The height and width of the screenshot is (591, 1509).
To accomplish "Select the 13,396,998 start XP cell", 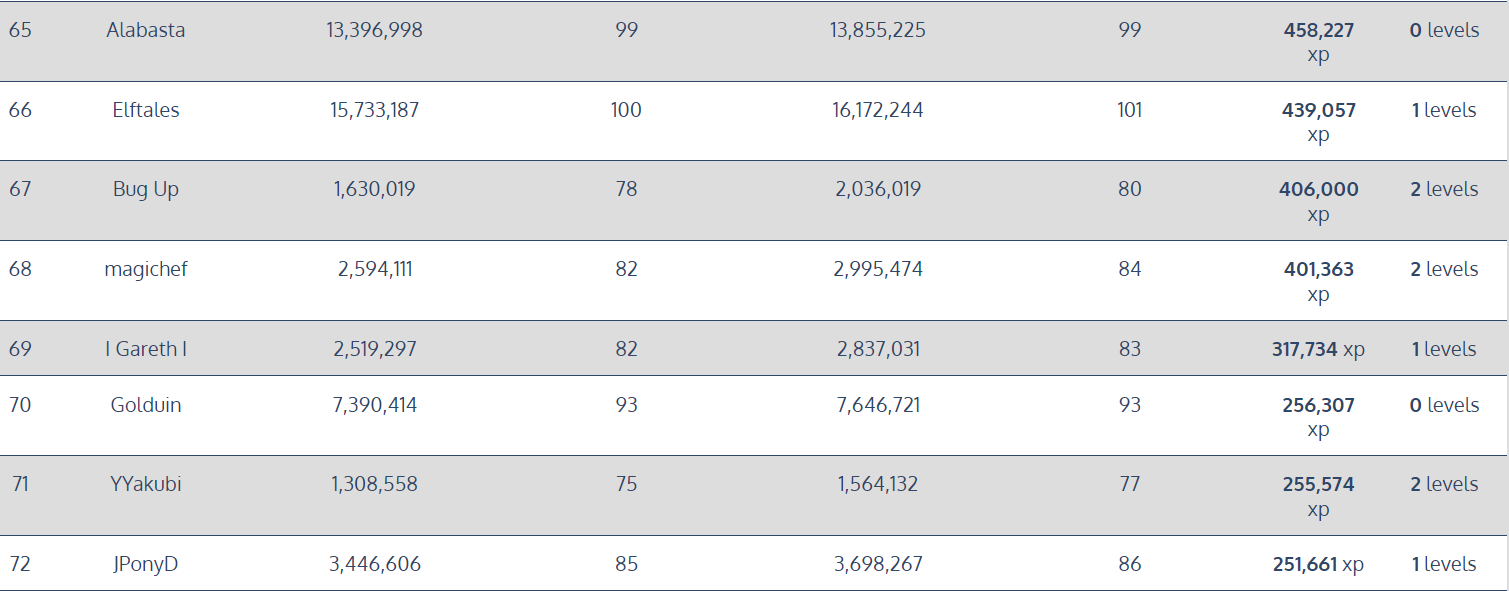I will 375,30.
